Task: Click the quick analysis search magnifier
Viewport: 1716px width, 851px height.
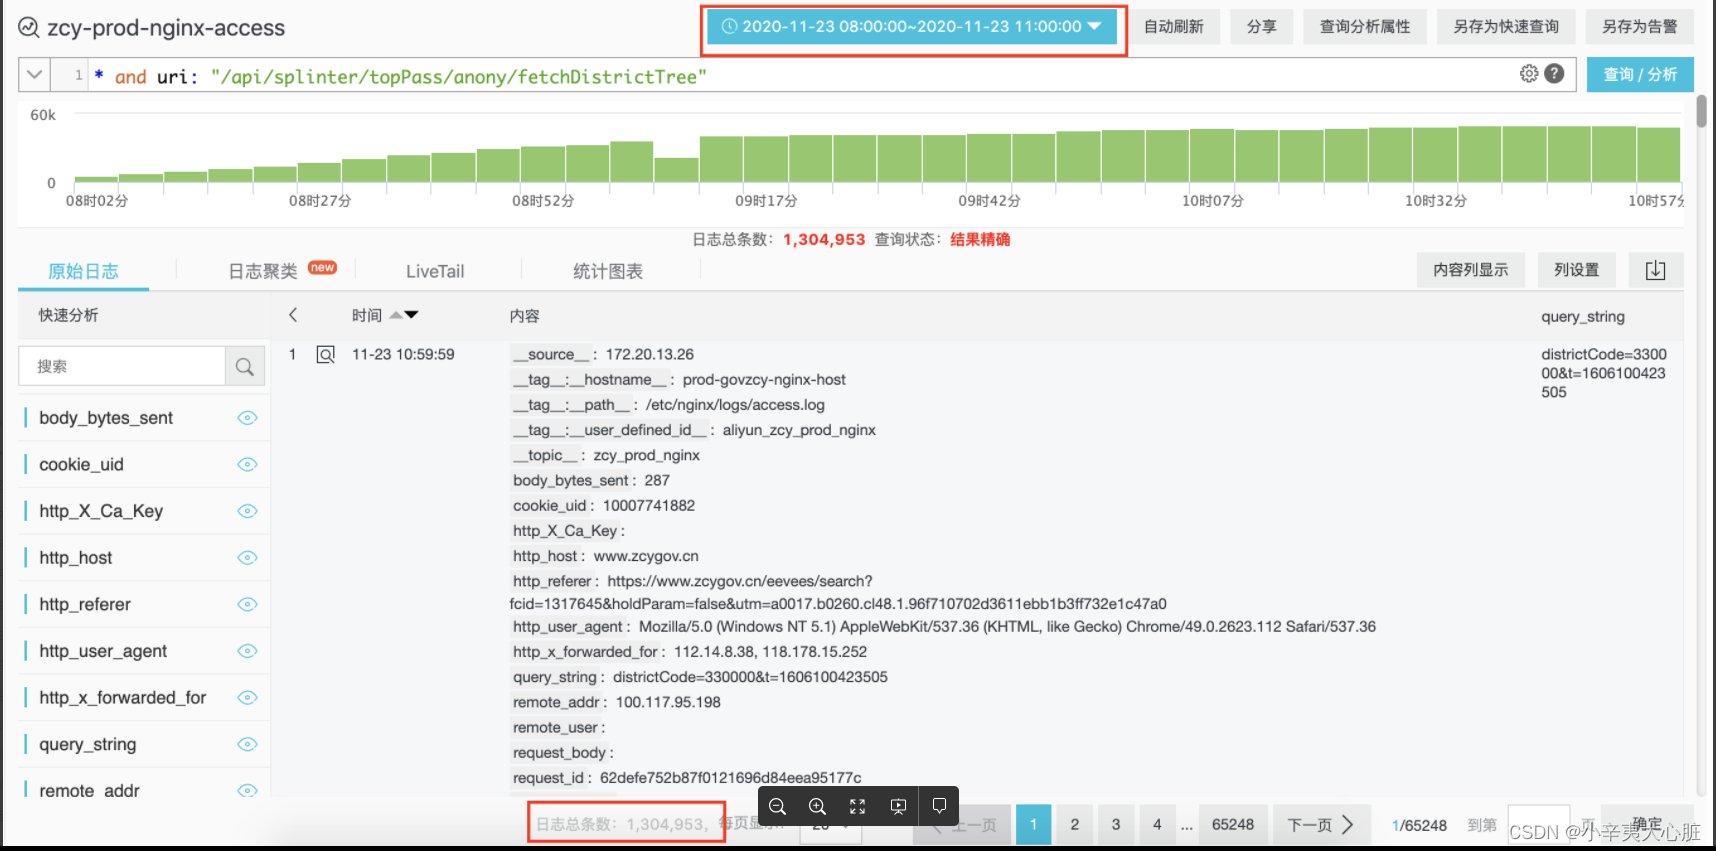Action: (245, 367)
